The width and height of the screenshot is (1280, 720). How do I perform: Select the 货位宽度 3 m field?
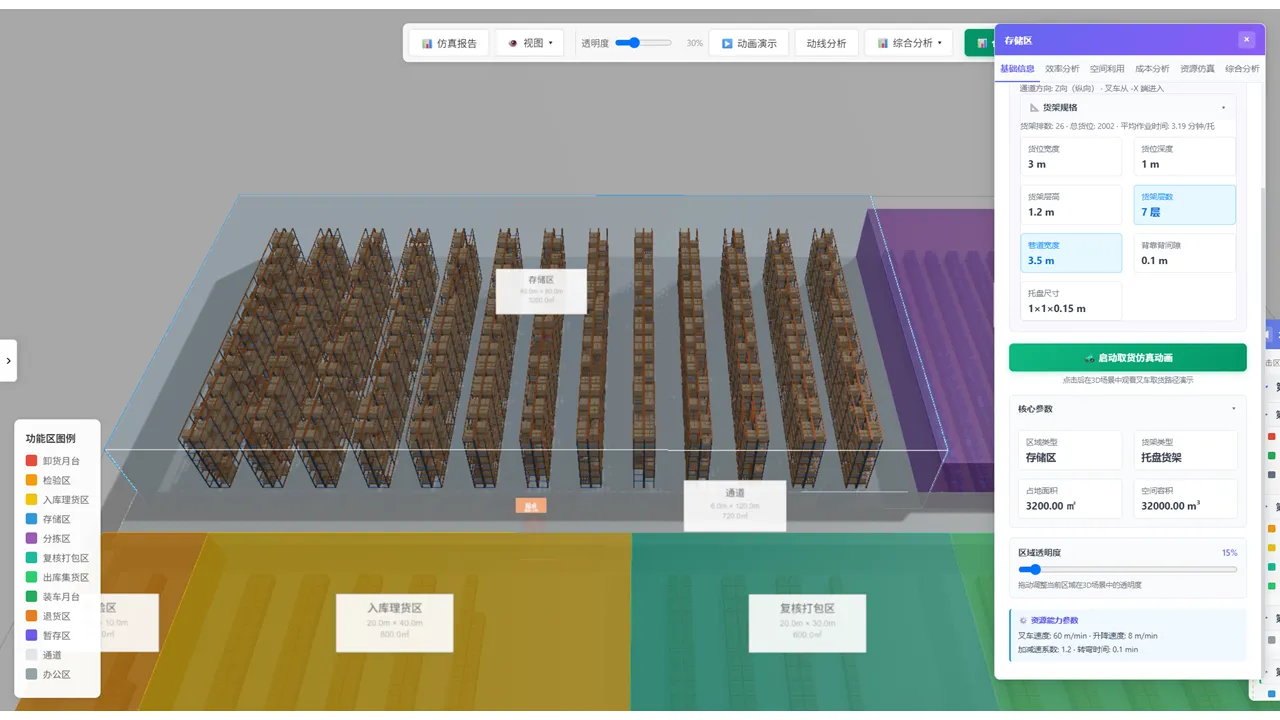click(1071, 157)
